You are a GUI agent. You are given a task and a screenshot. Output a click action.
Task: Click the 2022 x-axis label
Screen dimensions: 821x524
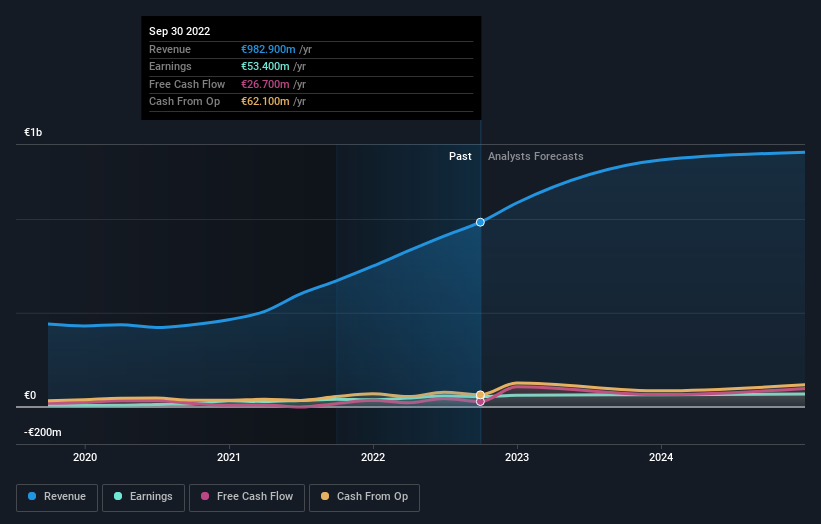tap(373, 457)
